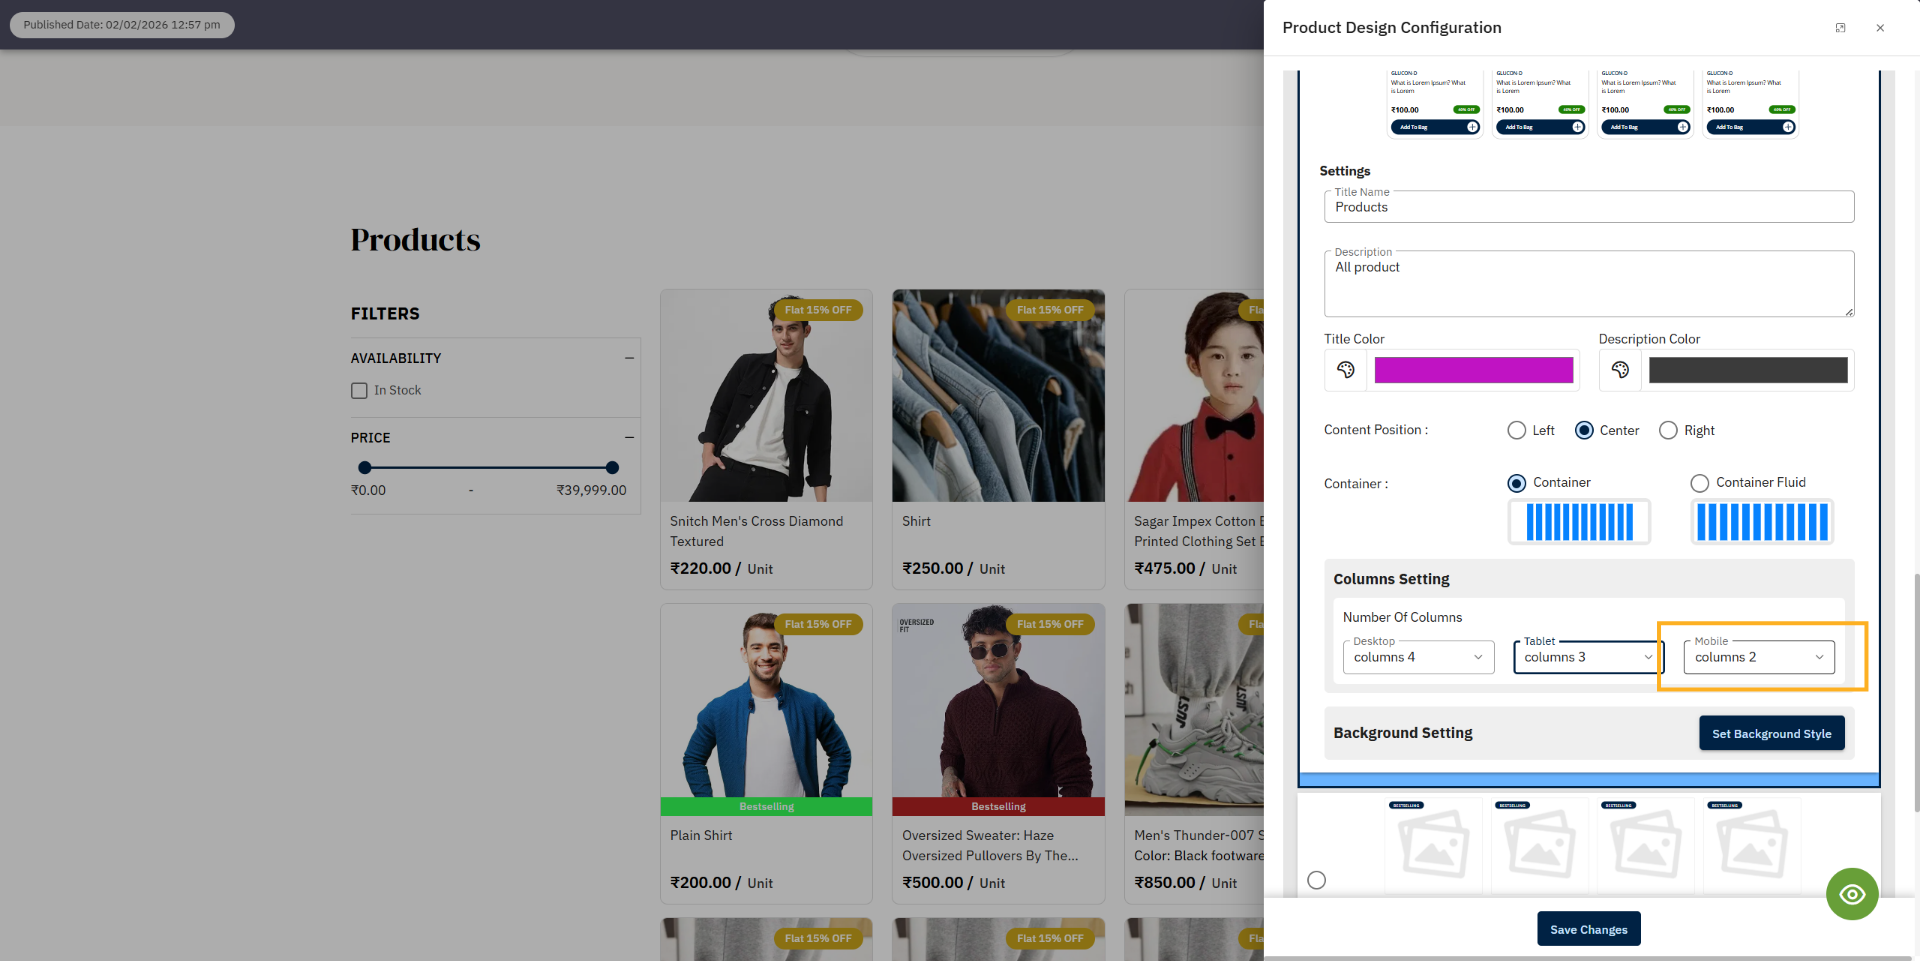Image resolution: width=1920 pixels, height=961 pixels.
Task: Select the radio beside the bottom layout preview
Action: [1316, 880]
